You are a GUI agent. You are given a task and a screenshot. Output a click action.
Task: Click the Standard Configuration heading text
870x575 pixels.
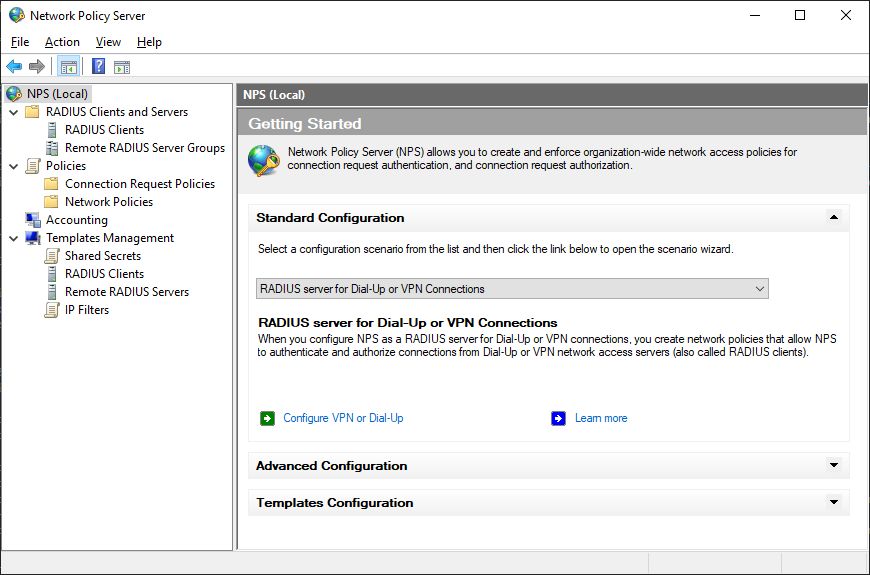pyautogui.click(x=330, y=218)
